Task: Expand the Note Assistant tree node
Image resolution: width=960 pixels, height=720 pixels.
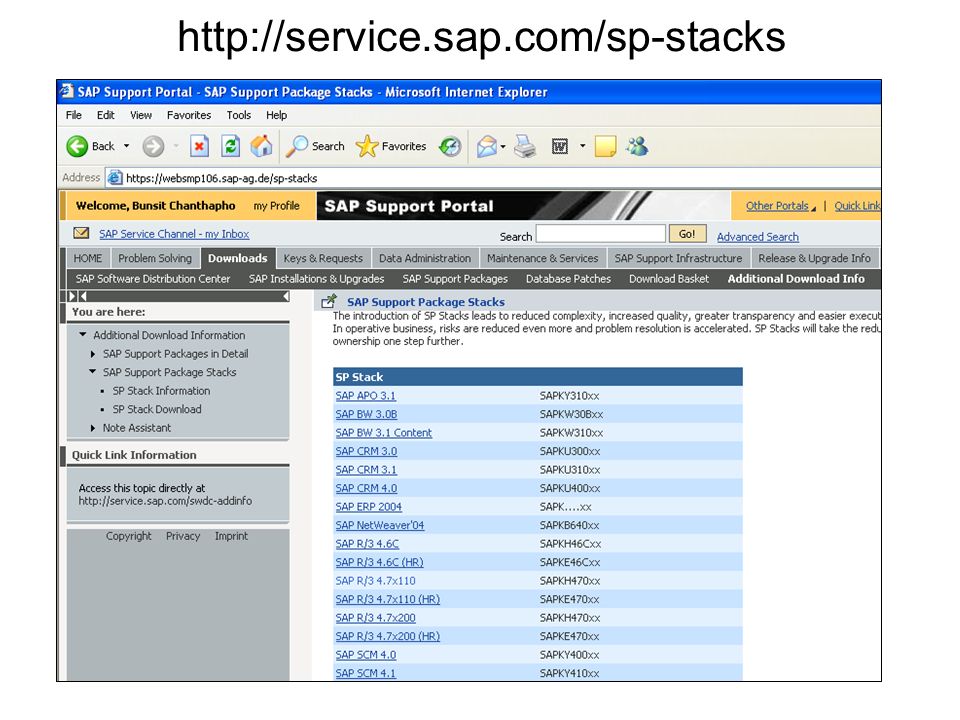Action: [x=92, y=428]
